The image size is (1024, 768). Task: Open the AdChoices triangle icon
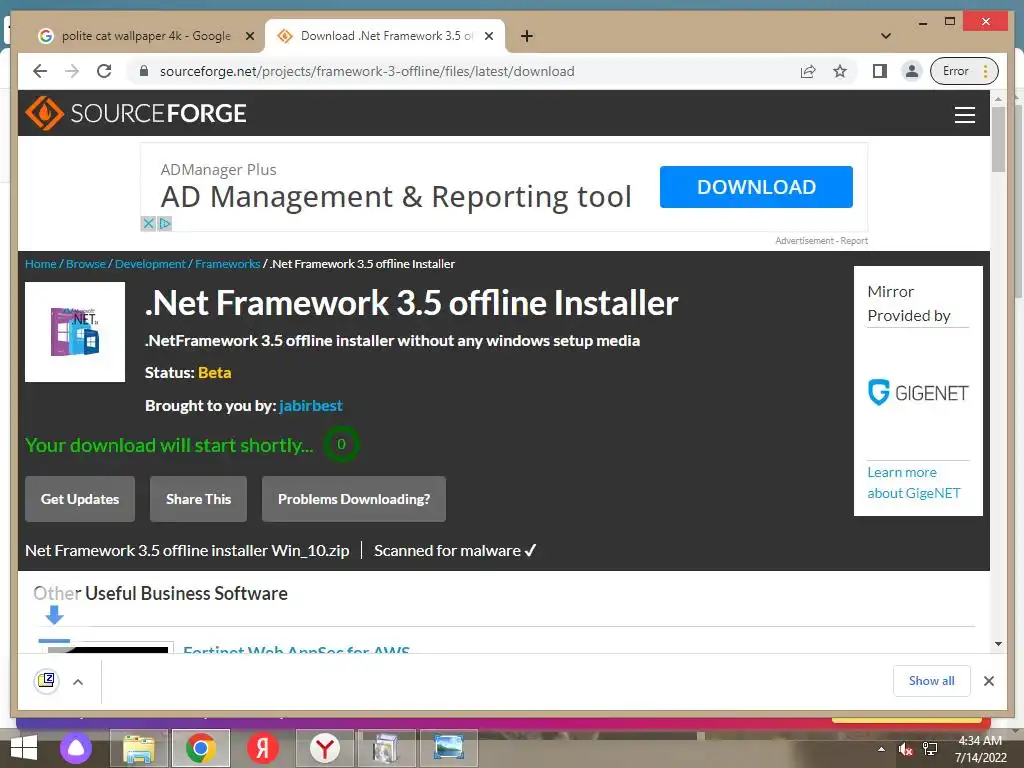tap(165, 223)
